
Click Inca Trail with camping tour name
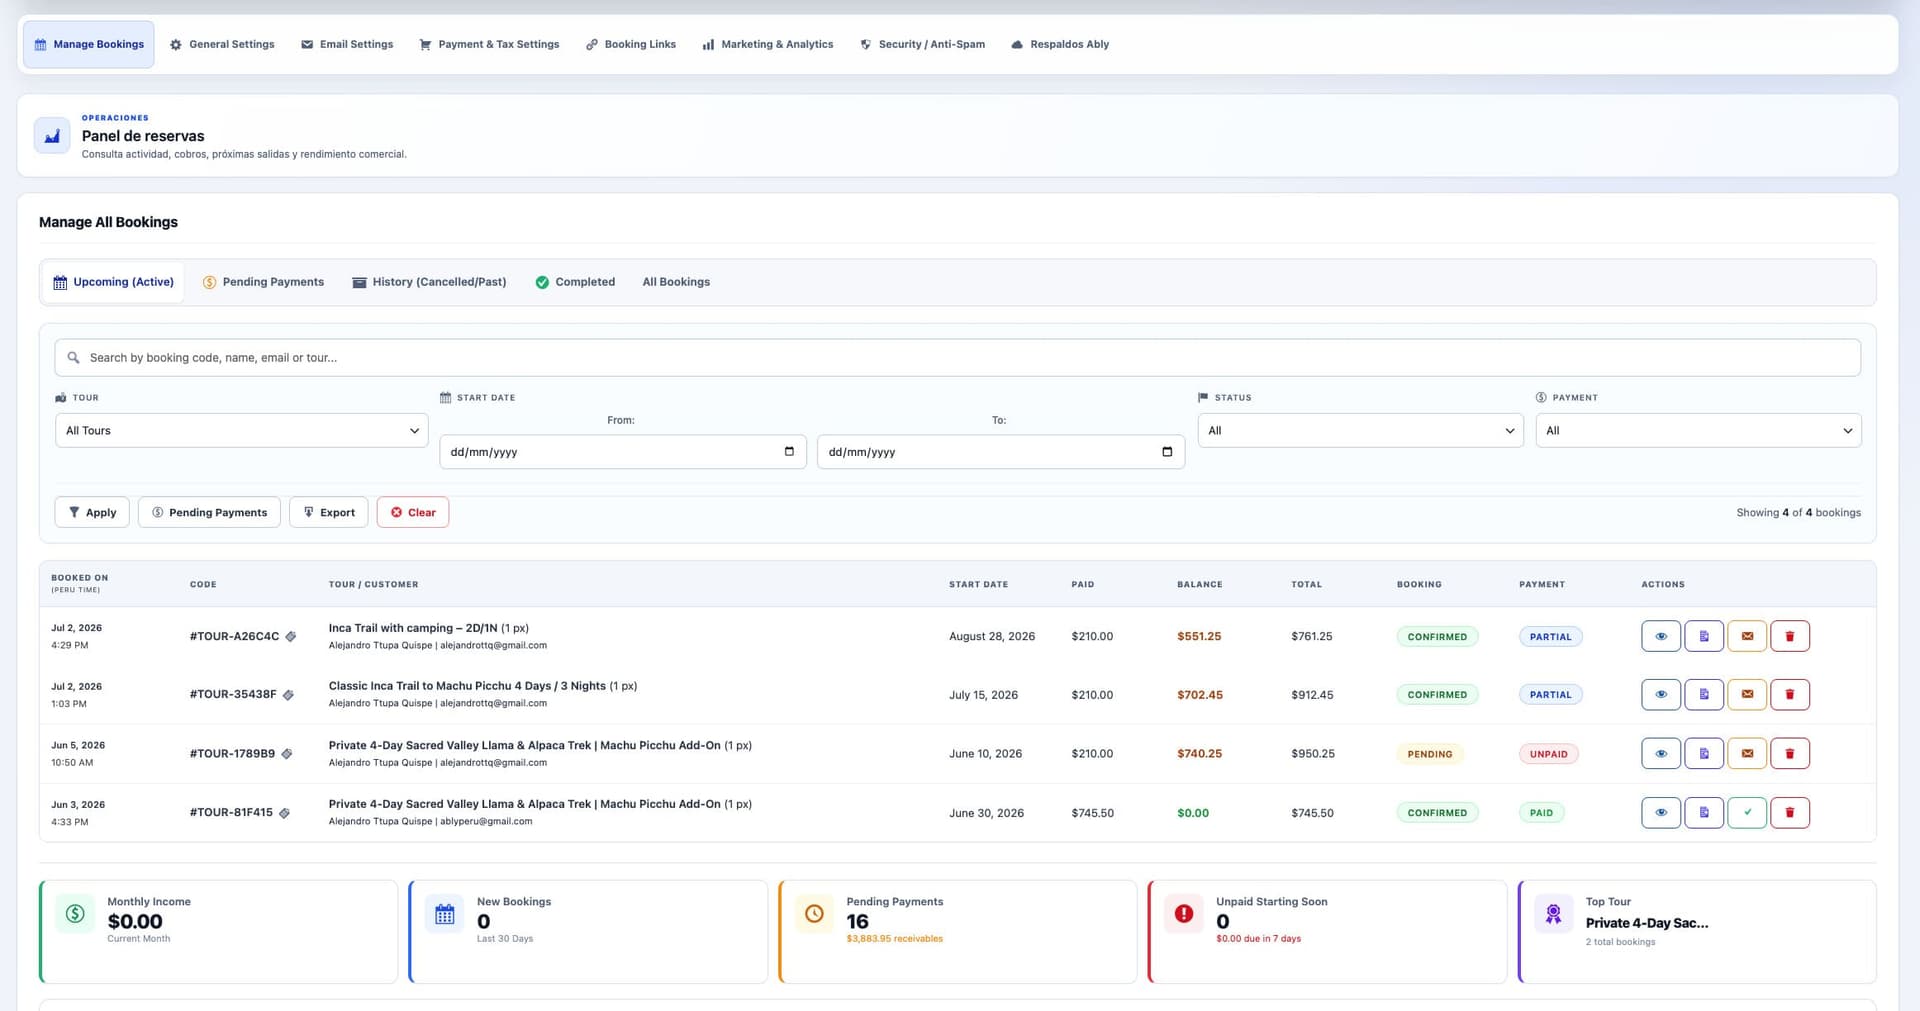(x=413, y=628)
